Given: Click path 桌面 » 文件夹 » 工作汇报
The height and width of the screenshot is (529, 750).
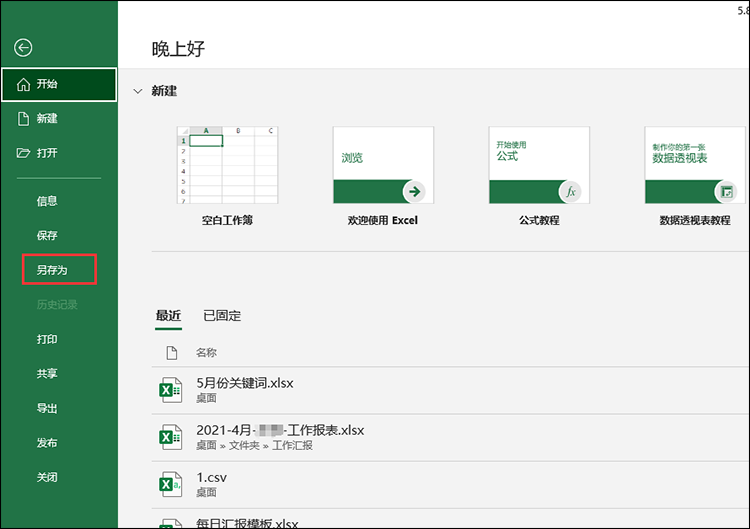Looking at the screenshot, I should coord(254,446).
